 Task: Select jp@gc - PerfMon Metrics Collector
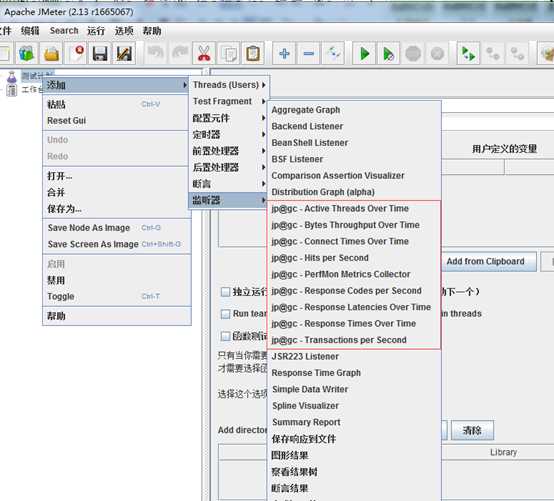click(x=354, y=274)
